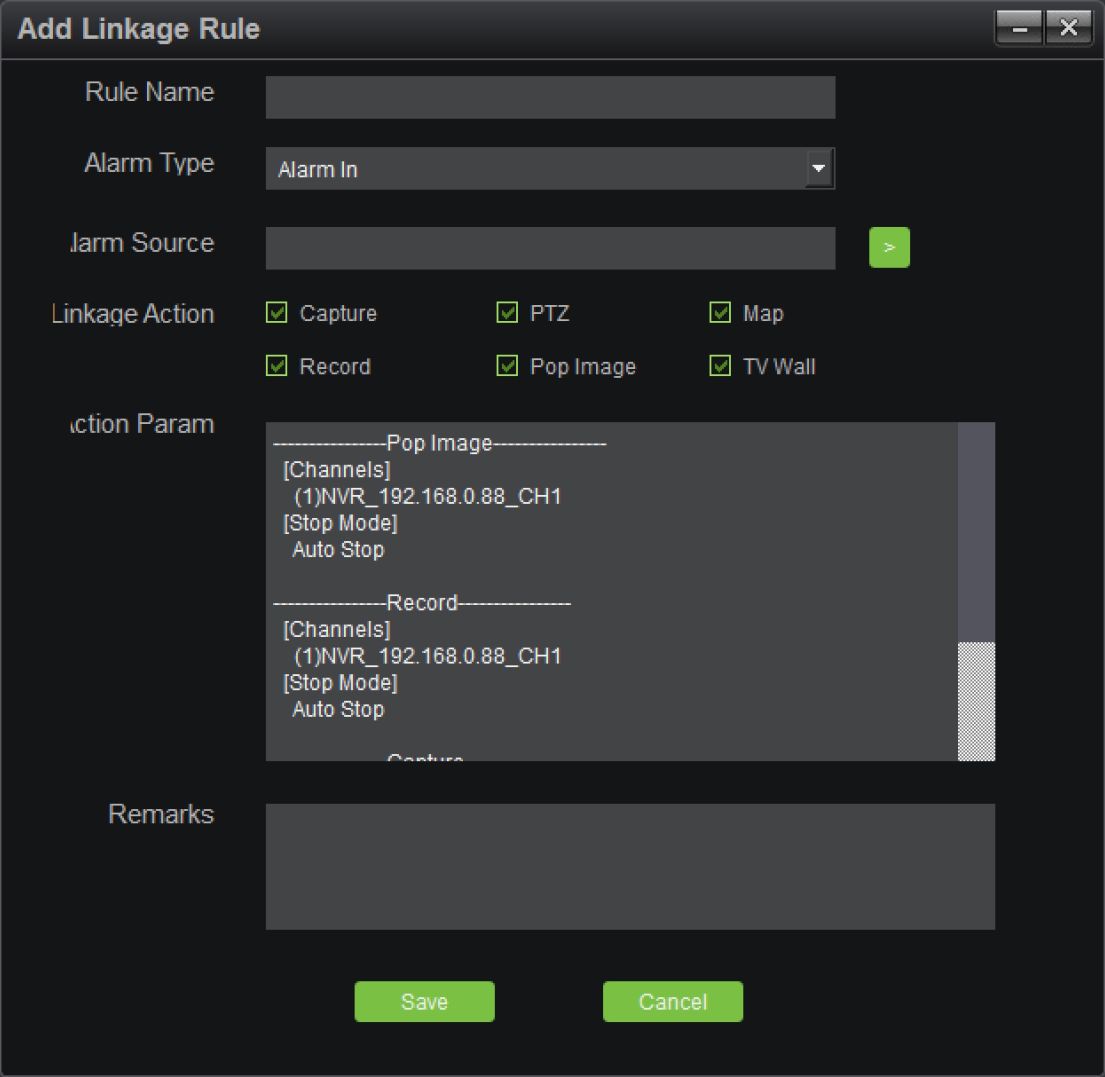This screenshot has height=1077, width=1105.
Task: Expand the Alarm Type dropdown arrow
Action: (x=819, y=169)
